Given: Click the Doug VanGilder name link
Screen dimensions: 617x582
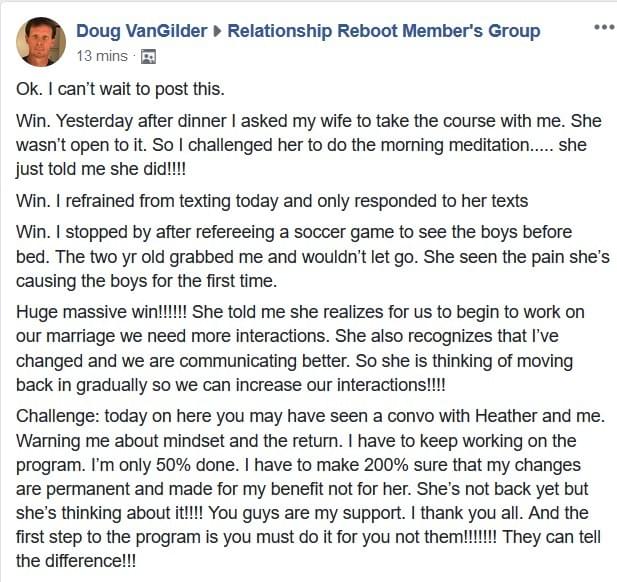Looking at the screenshot, I should [142, 31].
